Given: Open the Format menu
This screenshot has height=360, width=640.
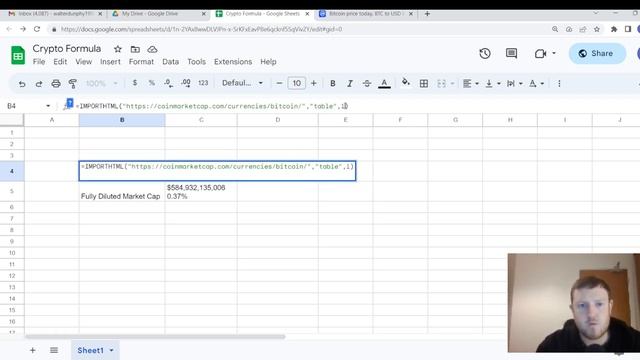Looking at the screenshot, I should [141, 62].
